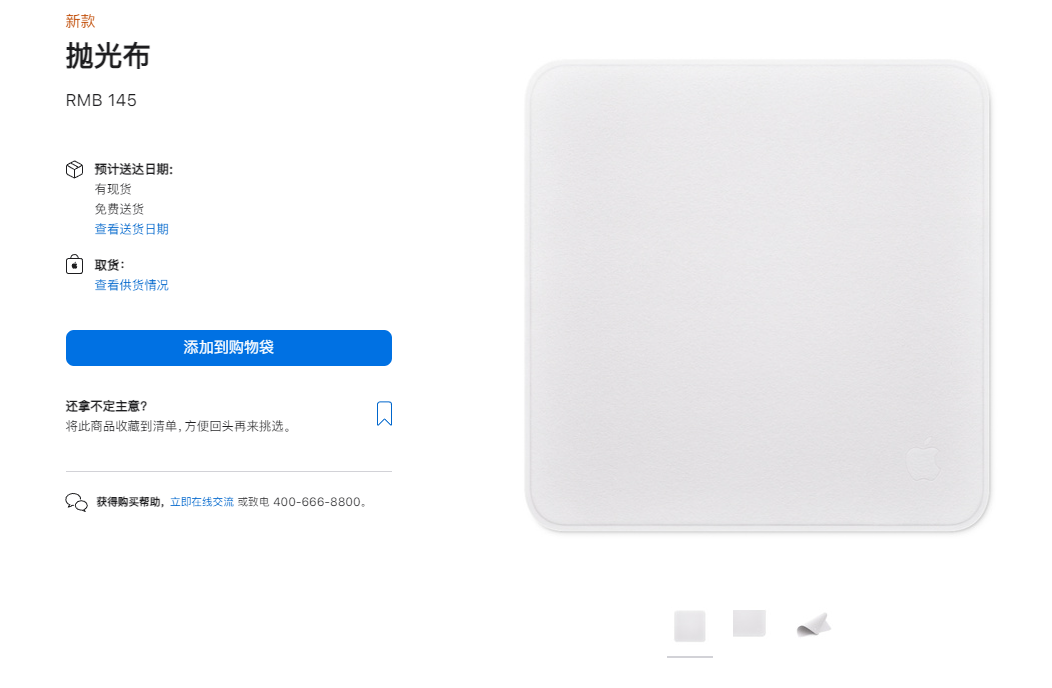Click the price RMB 145
Image resolution: width=1052 pixels, height=688 pixels.
click(x=101, y=101)
